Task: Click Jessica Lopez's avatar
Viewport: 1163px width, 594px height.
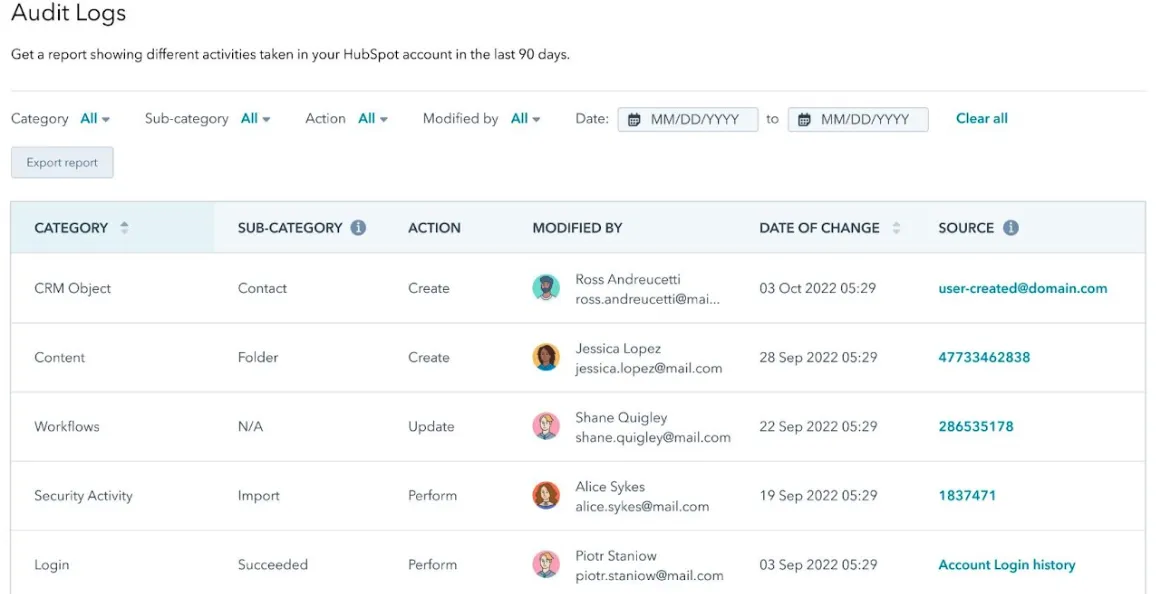Action: tap(546, 357)
